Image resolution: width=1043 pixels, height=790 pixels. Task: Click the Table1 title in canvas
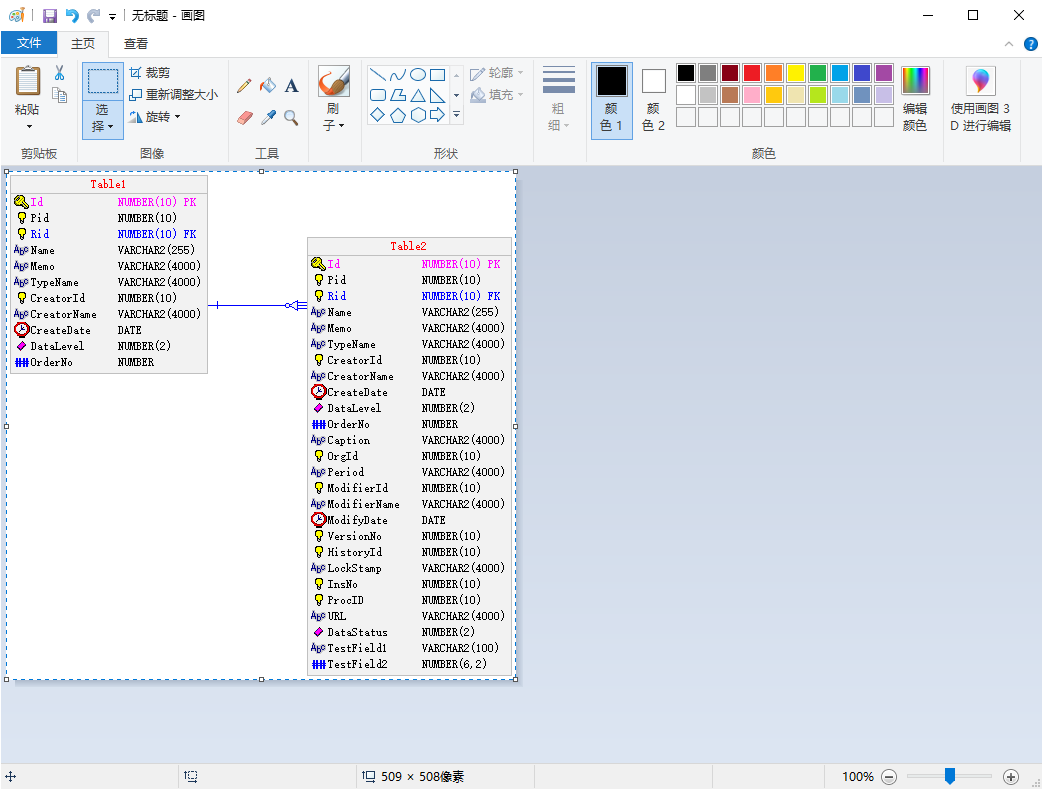[108, 184]
